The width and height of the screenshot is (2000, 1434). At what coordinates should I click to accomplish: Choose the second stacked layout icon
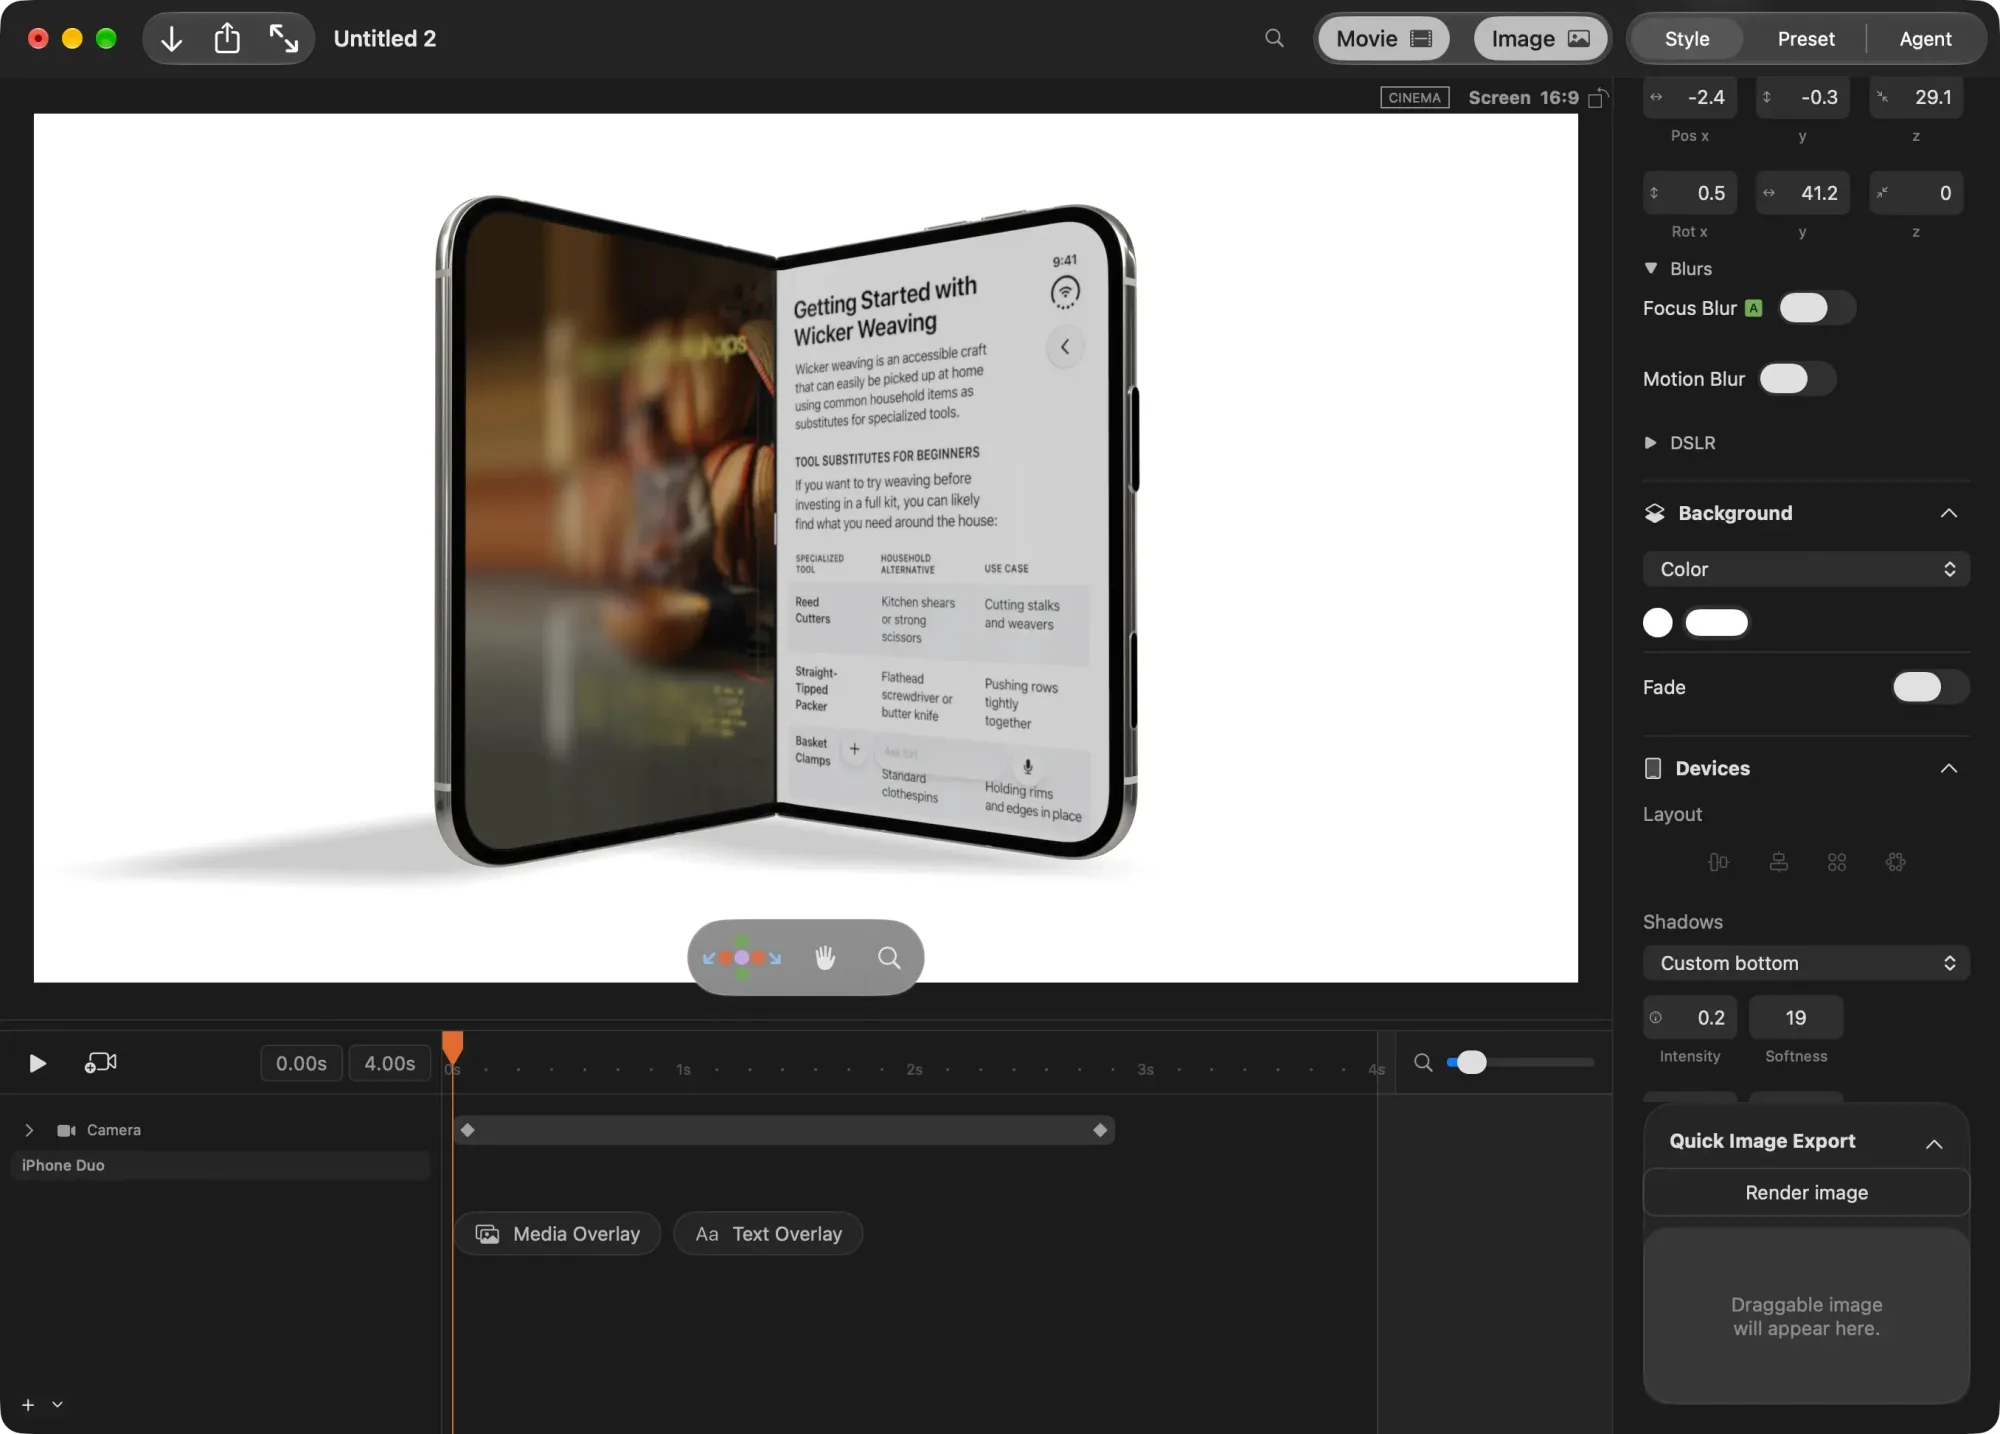1778,862
